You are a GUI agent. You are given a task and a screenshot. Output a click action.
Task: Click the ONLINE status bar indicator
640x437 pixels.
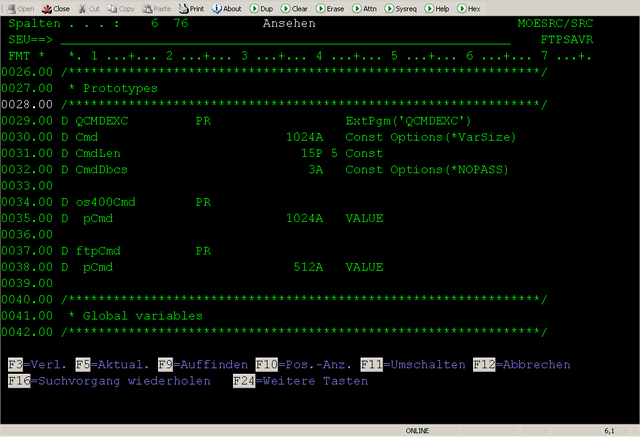(x=417, y=431)
